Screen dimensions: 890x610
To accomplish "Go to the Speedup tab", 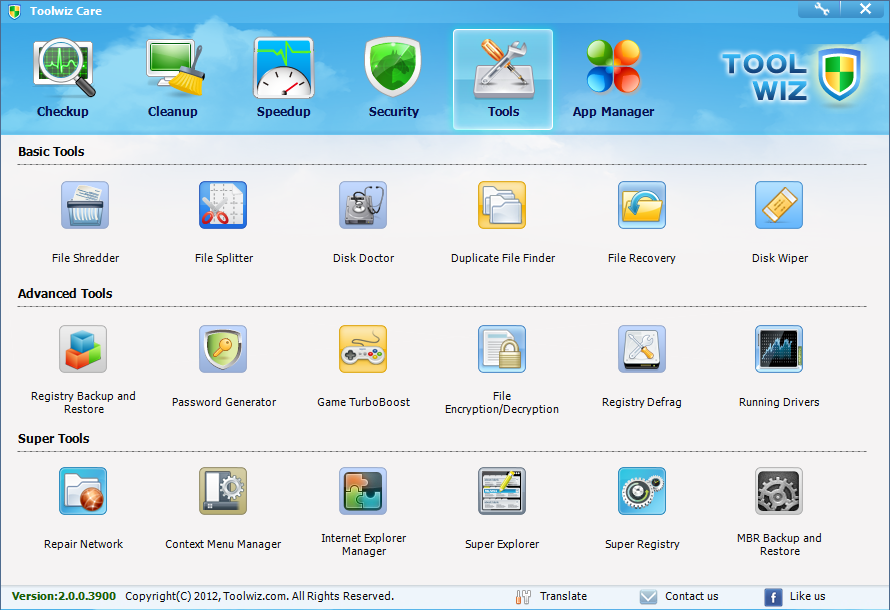I will point(284,79).
